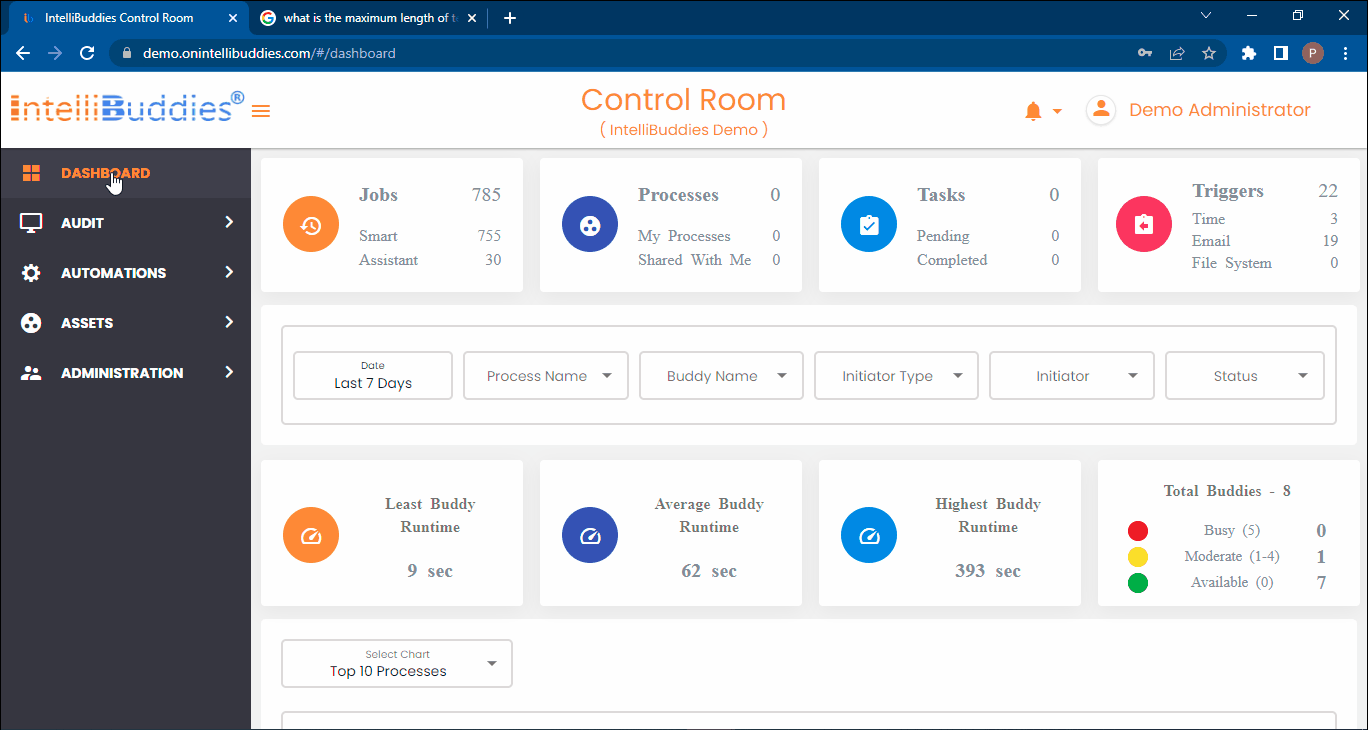Open the Initiator dropdown
The image size is (1368, 730).
[1072, 376]
